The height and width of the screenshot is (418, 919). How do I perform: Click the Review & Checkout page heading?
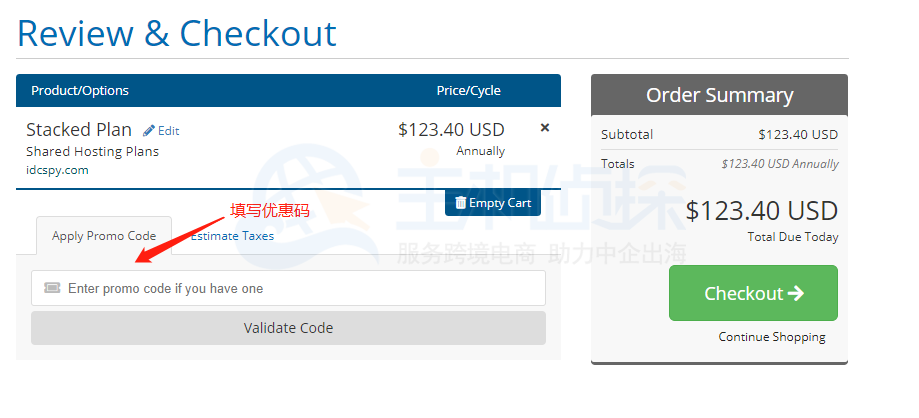177,33
